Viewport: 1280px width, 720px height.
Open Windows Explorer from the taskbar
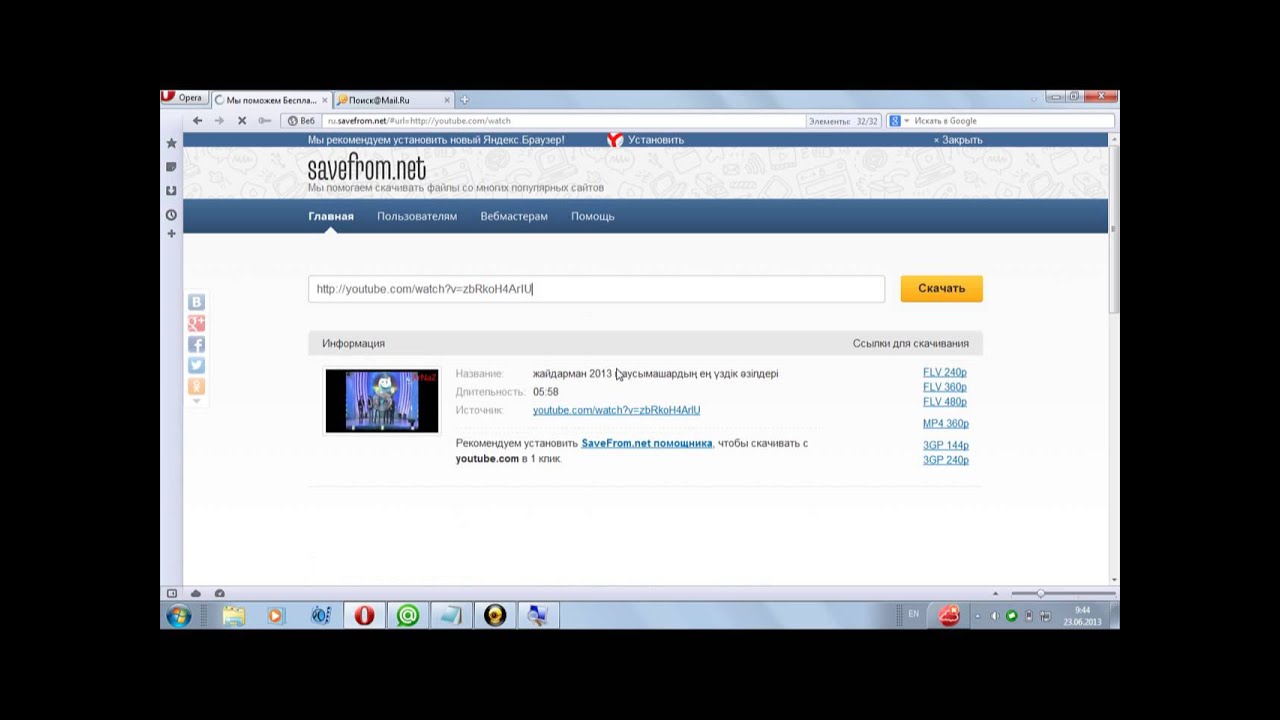tap(234, 616)
